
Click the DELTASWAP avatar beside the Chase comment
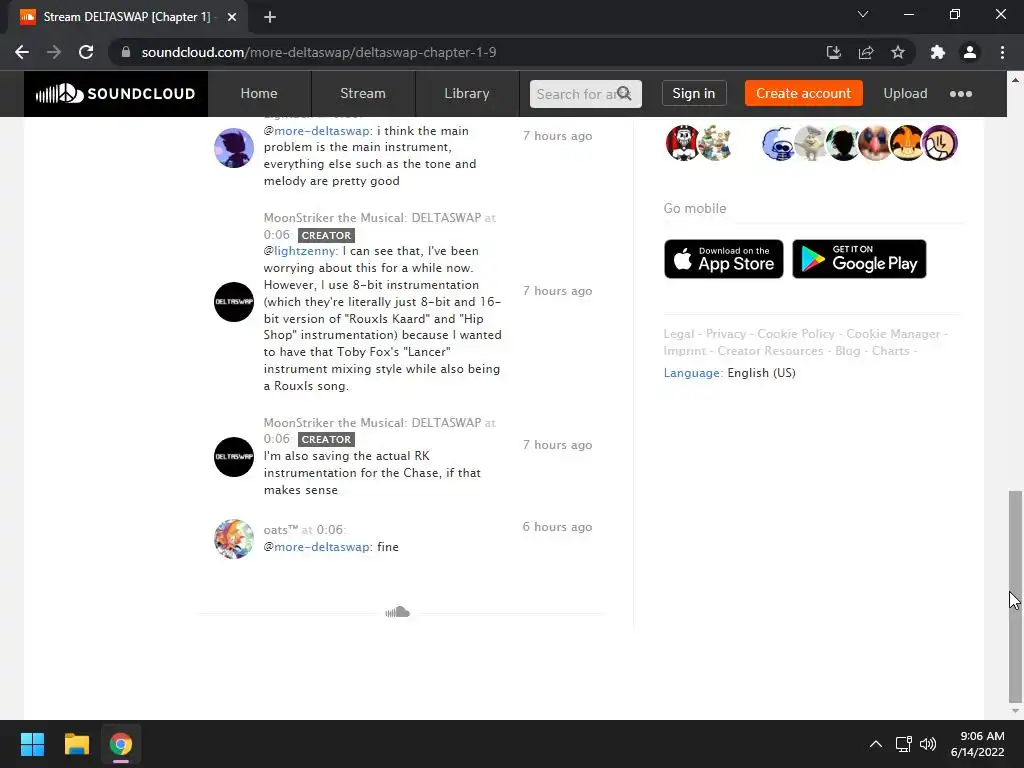[234, 456]
